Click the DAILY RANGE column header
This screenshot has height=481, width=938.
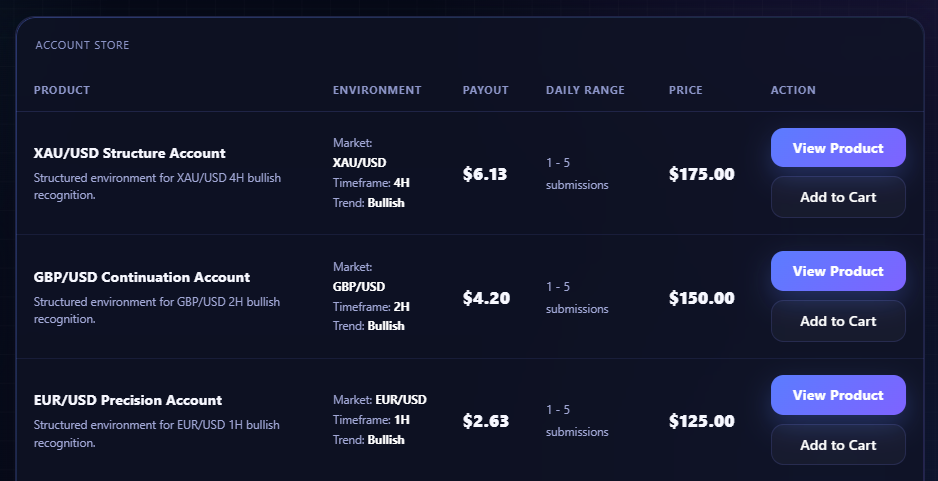[585, 90]
